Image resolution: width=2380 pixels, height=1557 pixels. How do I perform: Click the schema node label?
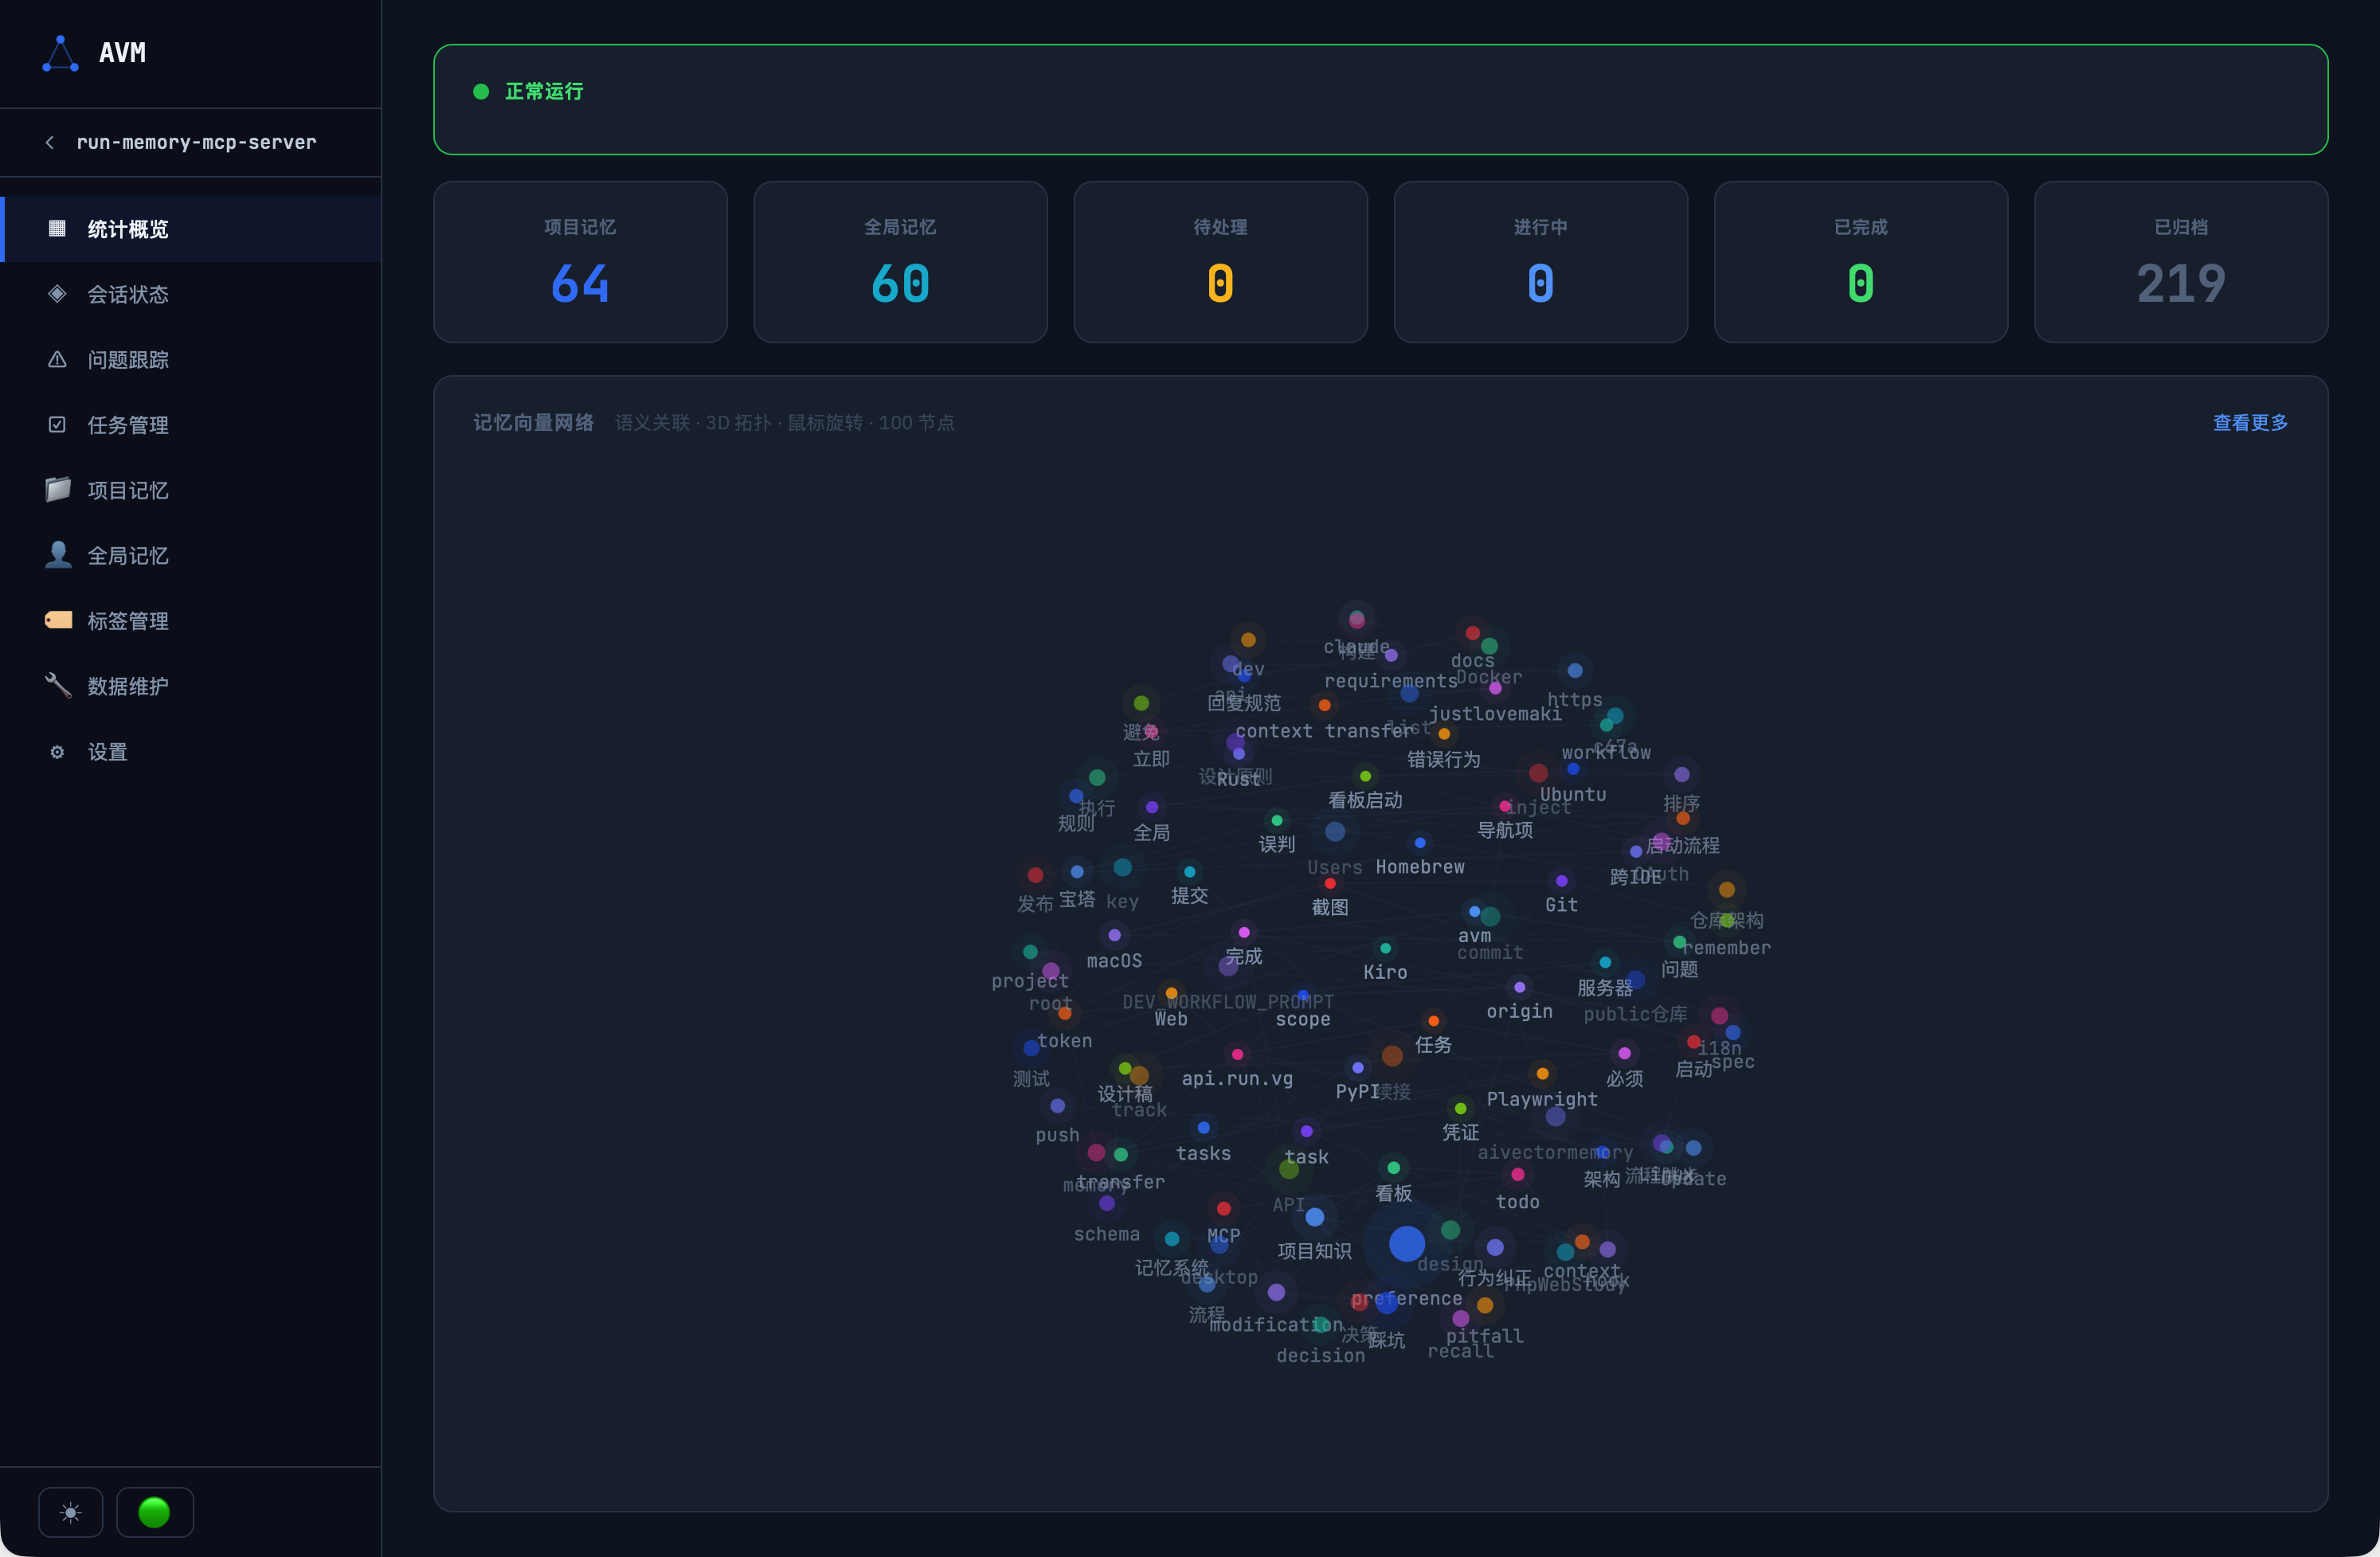(1106, 1234)
